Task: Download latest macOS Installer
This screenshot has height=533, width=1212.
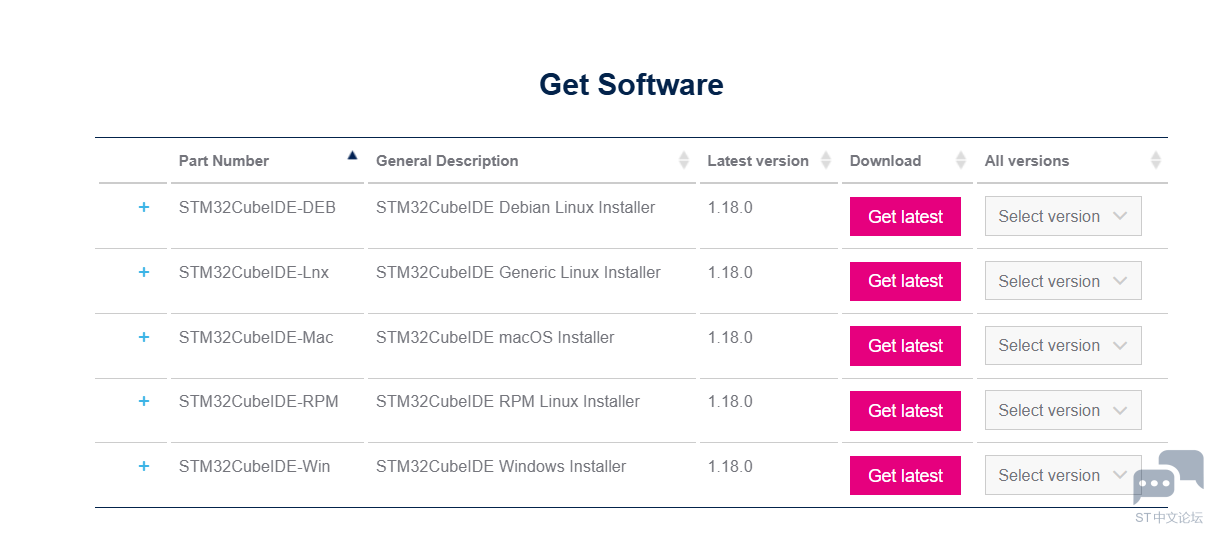Action: 905,346
